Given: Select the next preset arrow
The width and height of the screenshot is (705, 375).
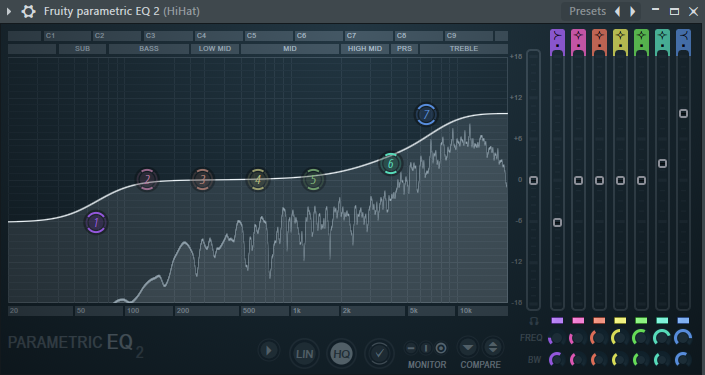Looking at the screenshot, I should 632,11.
